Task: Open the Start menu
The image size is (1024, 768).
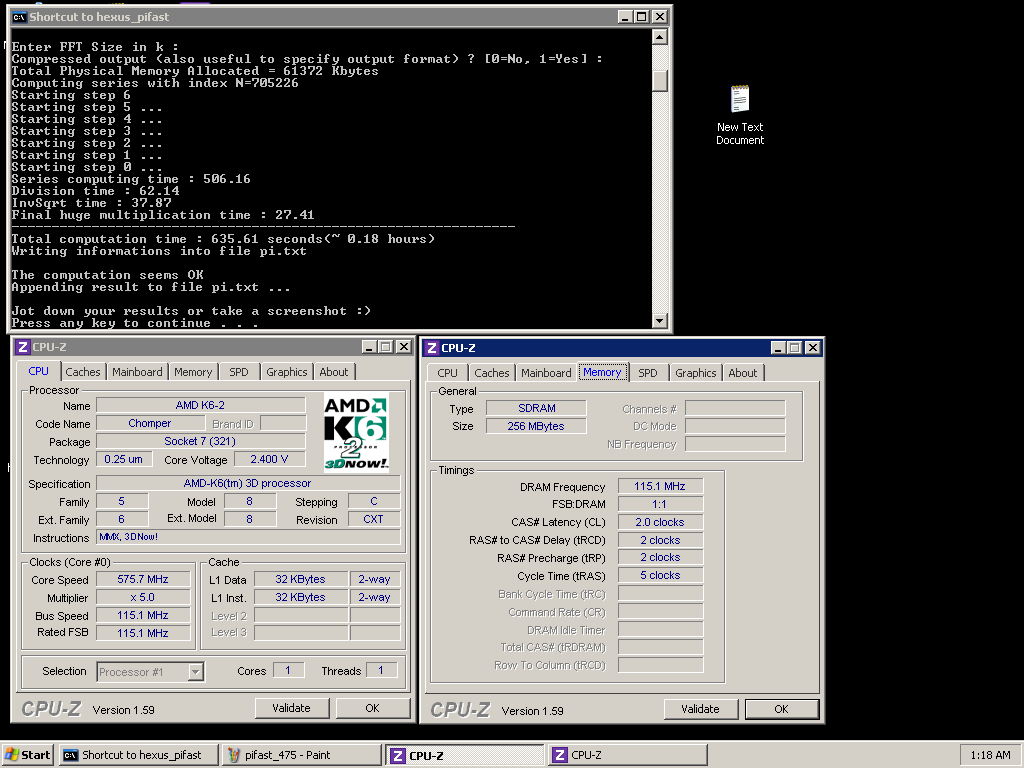Action: (x=27, y=755)
